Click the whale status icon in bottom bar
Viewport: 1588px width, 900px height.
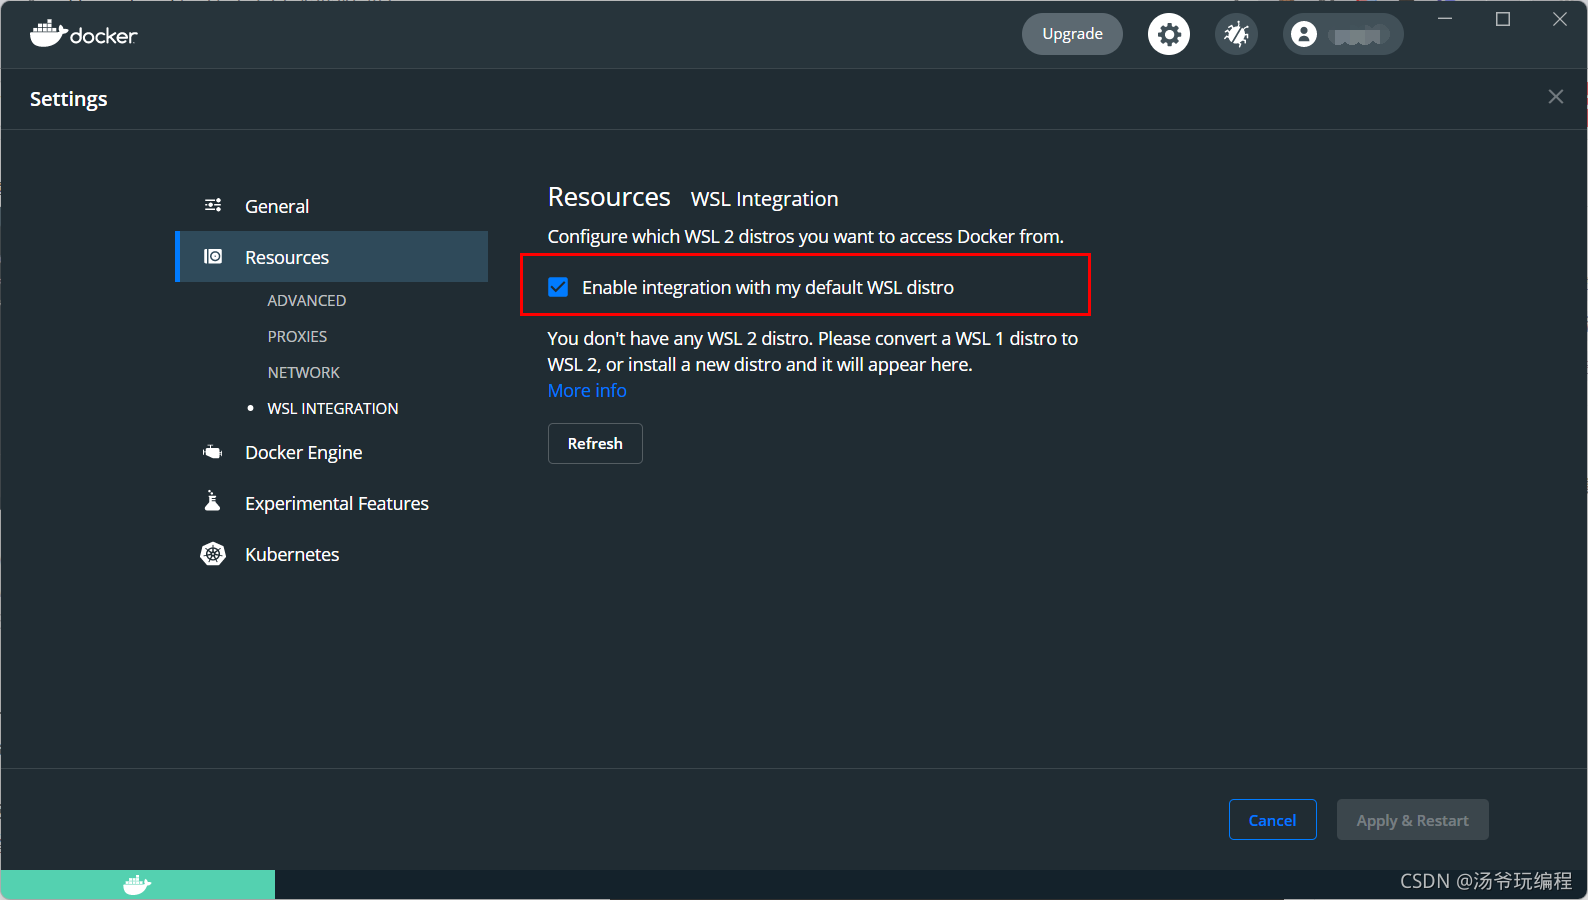point(137,885)
